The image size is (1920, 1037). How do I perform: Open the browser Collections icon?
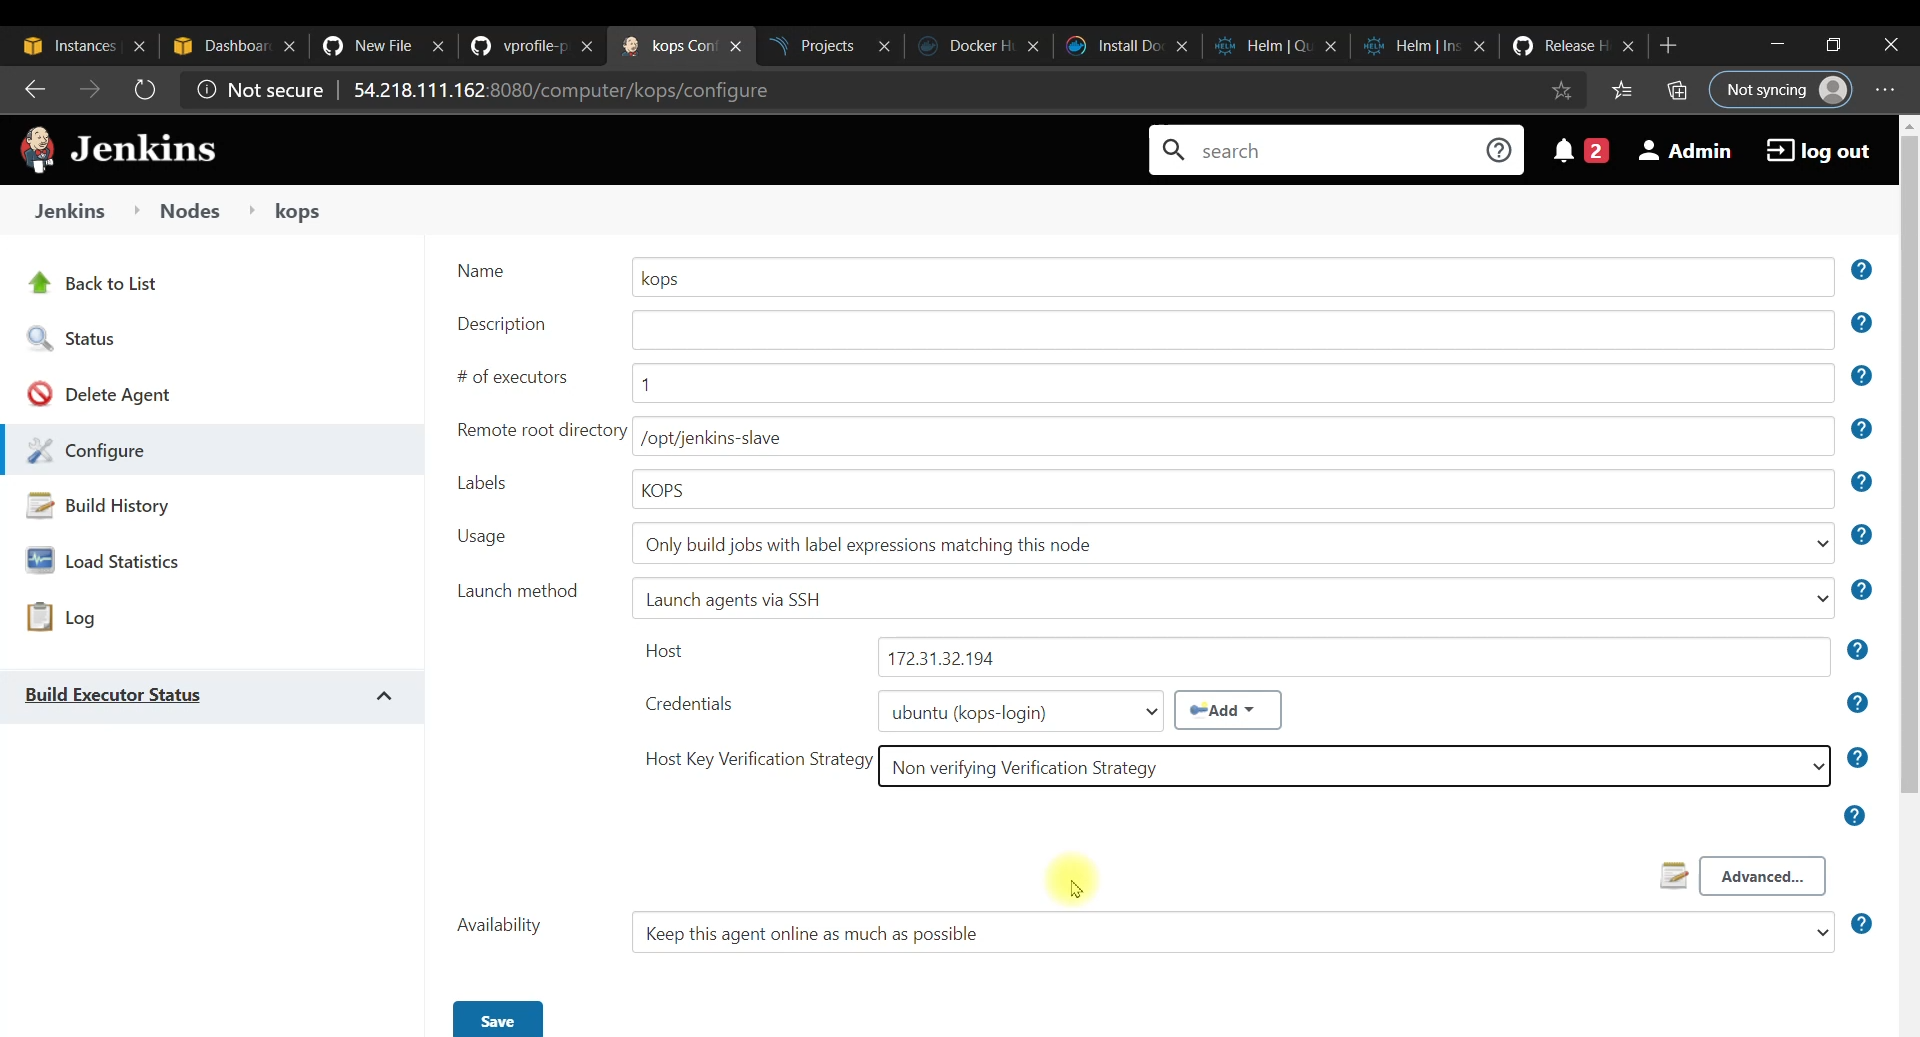coord(1677,90)
